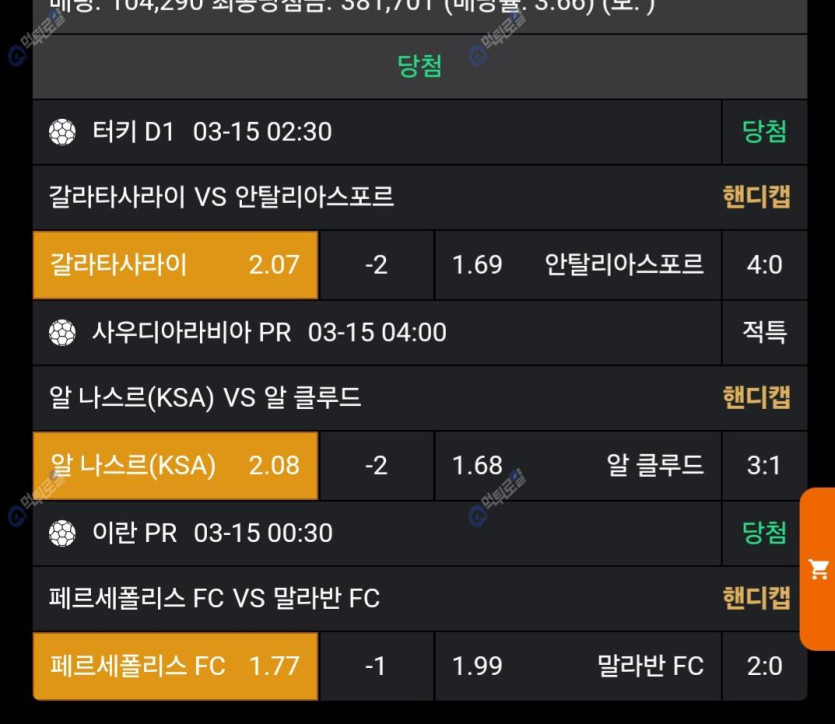Click the soccer ball icon beside 사우디아라비아 PR
The height and width of the screenshot is (724, 835).
coord(62,332)
